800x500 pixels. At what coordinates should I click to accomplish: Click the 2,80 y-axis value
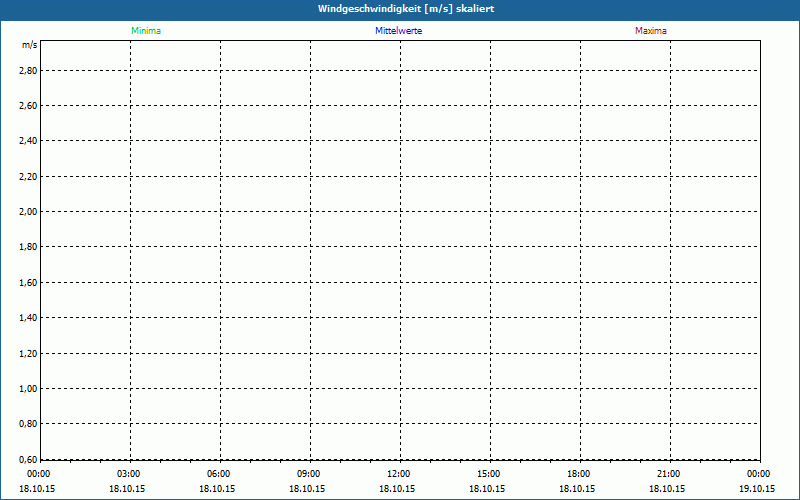tap(28, 71)
